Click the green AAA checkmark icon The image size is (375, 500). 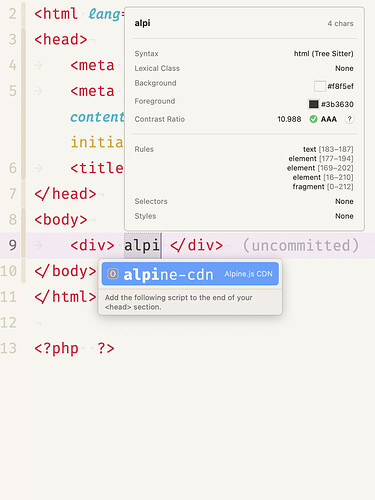coord(313,119)
